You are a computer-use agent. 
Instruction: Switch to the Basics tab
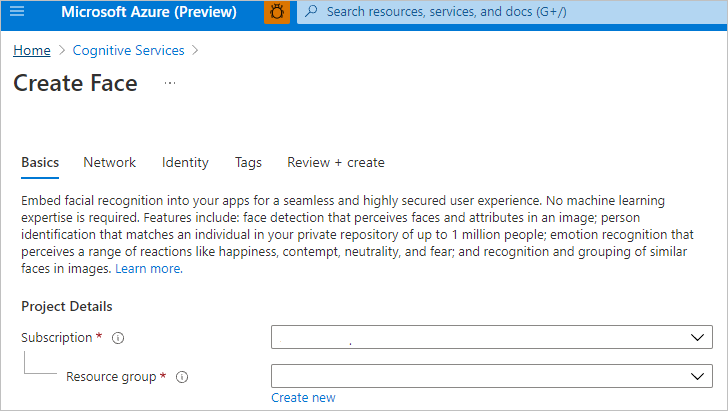[x=40, y=162]
